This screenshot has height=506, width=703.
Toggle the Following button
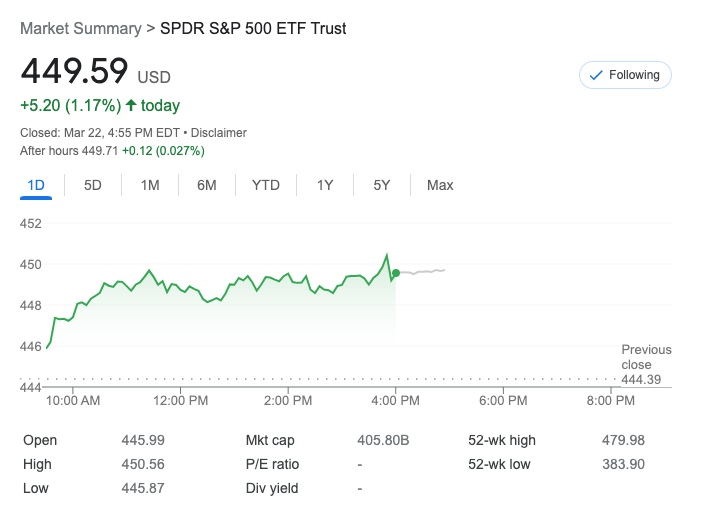(x=625, y=75)
